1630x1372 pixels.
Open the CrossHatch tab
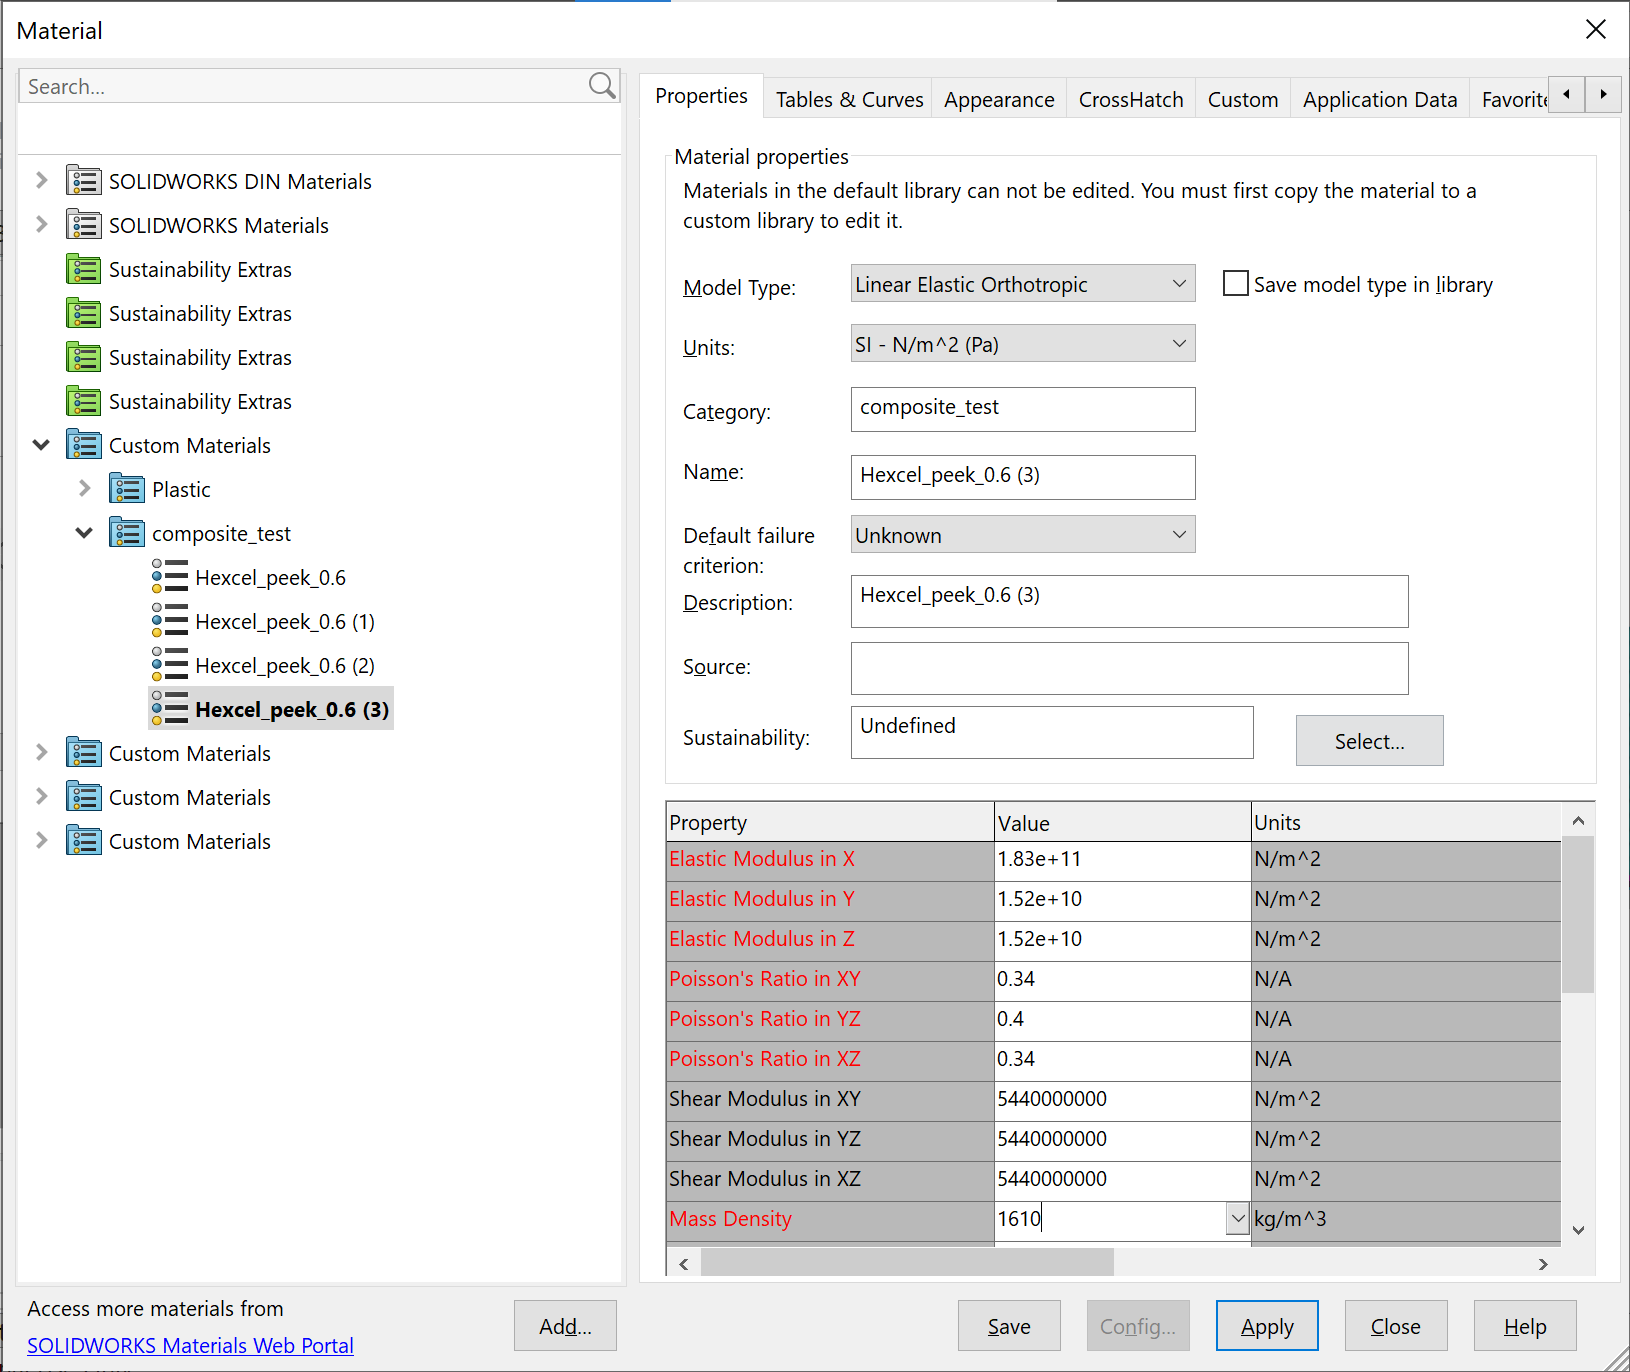click(x=1131, y=100)
